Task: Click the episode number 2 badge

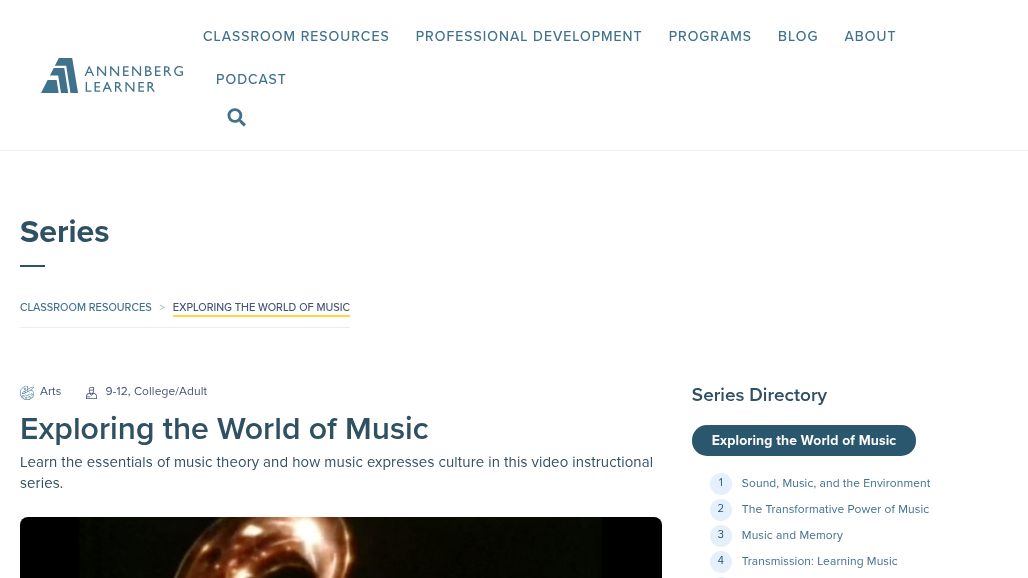Action: (721, 509)
